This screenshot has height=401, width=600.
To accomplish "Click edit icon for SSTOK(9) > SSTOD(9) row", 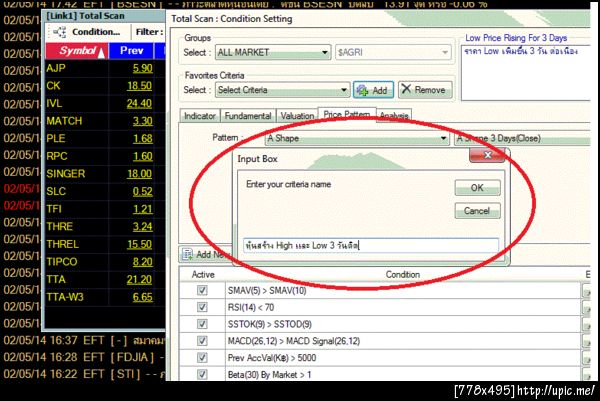I will click(586, 325).
